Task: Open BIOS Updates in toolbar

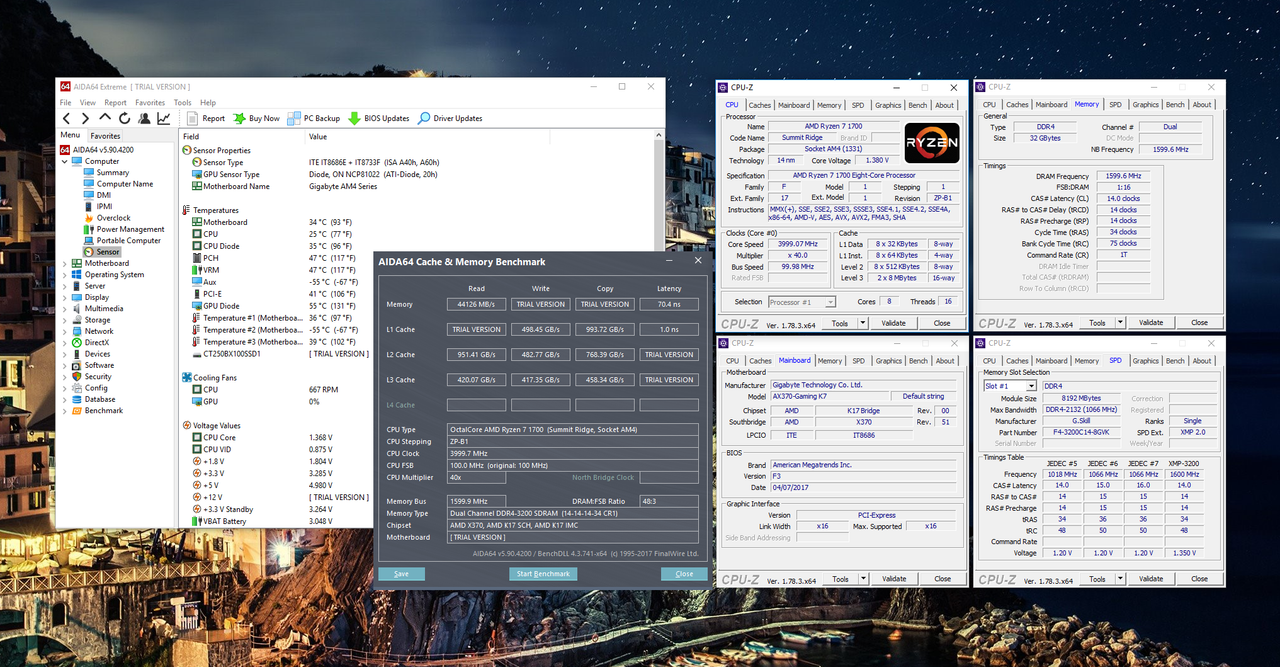Action: pos(379,118)
